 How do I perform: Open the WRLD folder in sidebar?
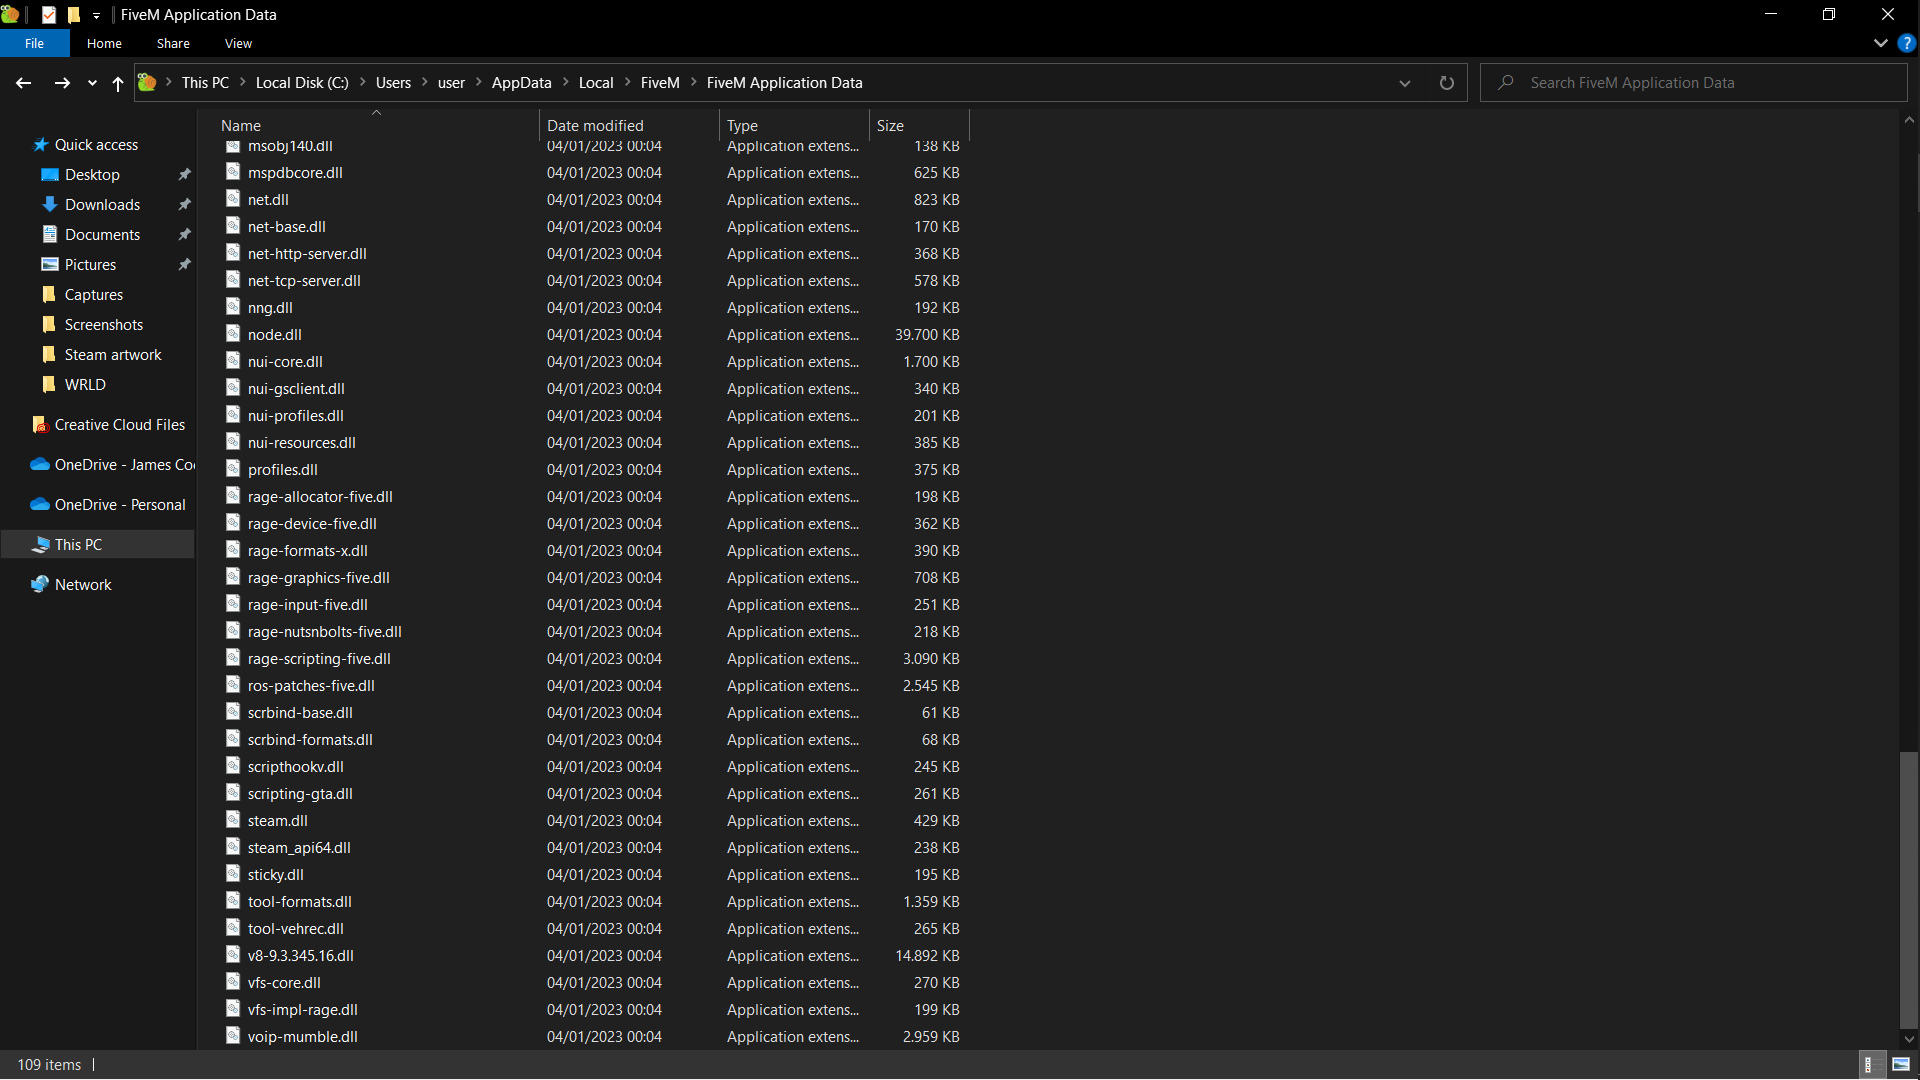tap(85, 385)
